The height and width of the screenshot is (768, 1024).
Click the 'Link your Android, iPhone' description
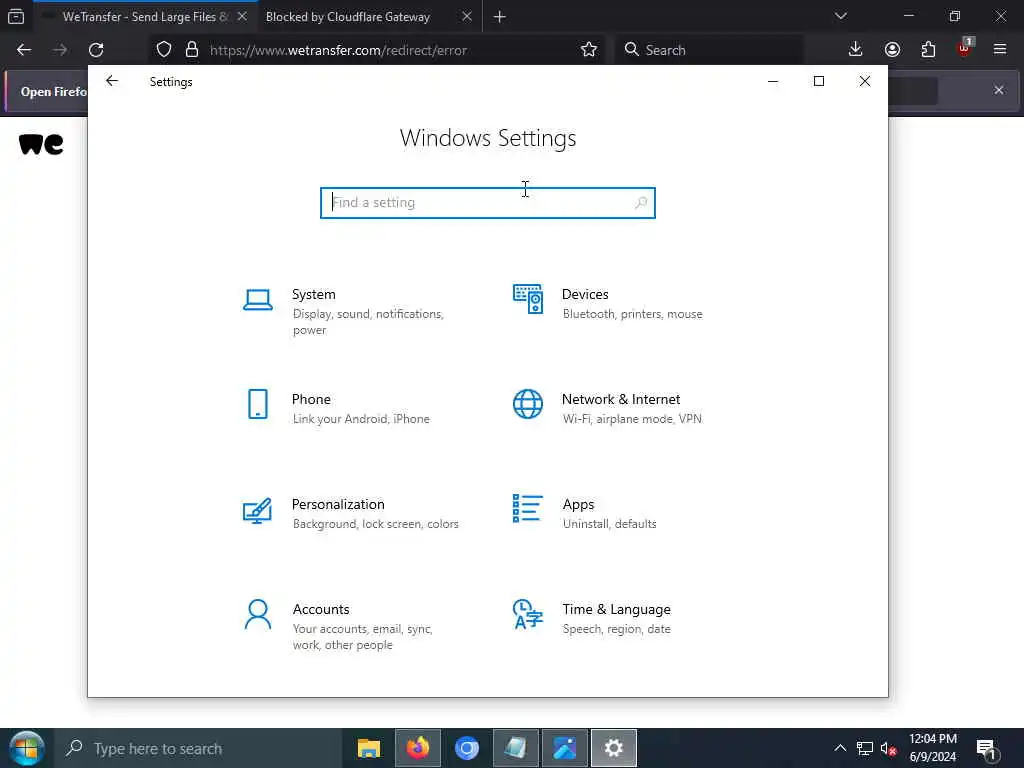coord(361,419)
